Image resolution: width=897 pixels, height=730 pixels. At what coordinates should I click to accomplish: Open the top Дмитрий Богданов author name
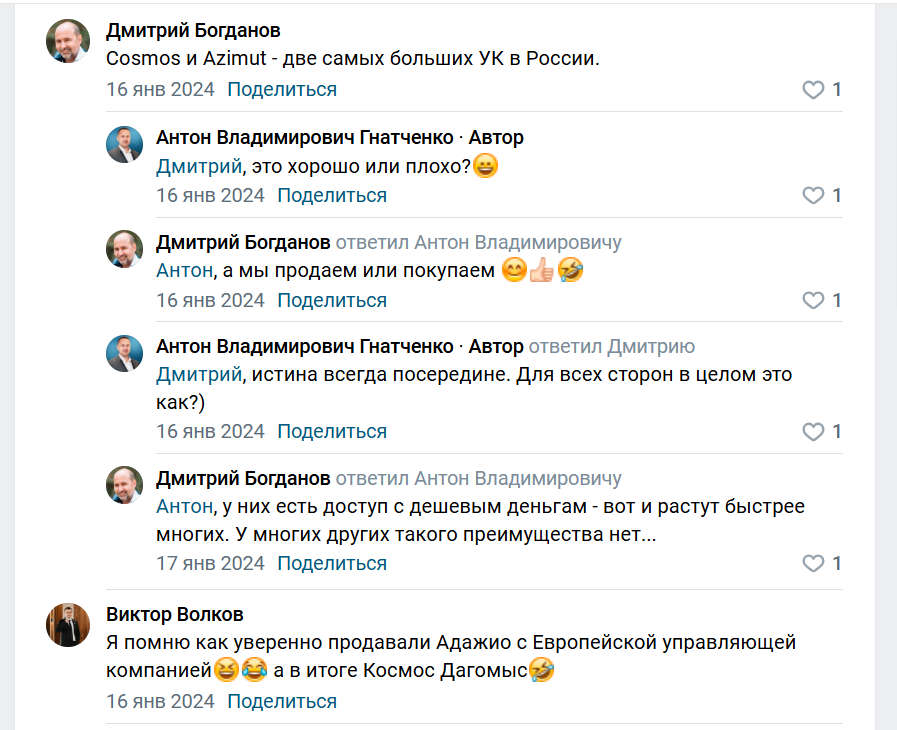[193, 30]
